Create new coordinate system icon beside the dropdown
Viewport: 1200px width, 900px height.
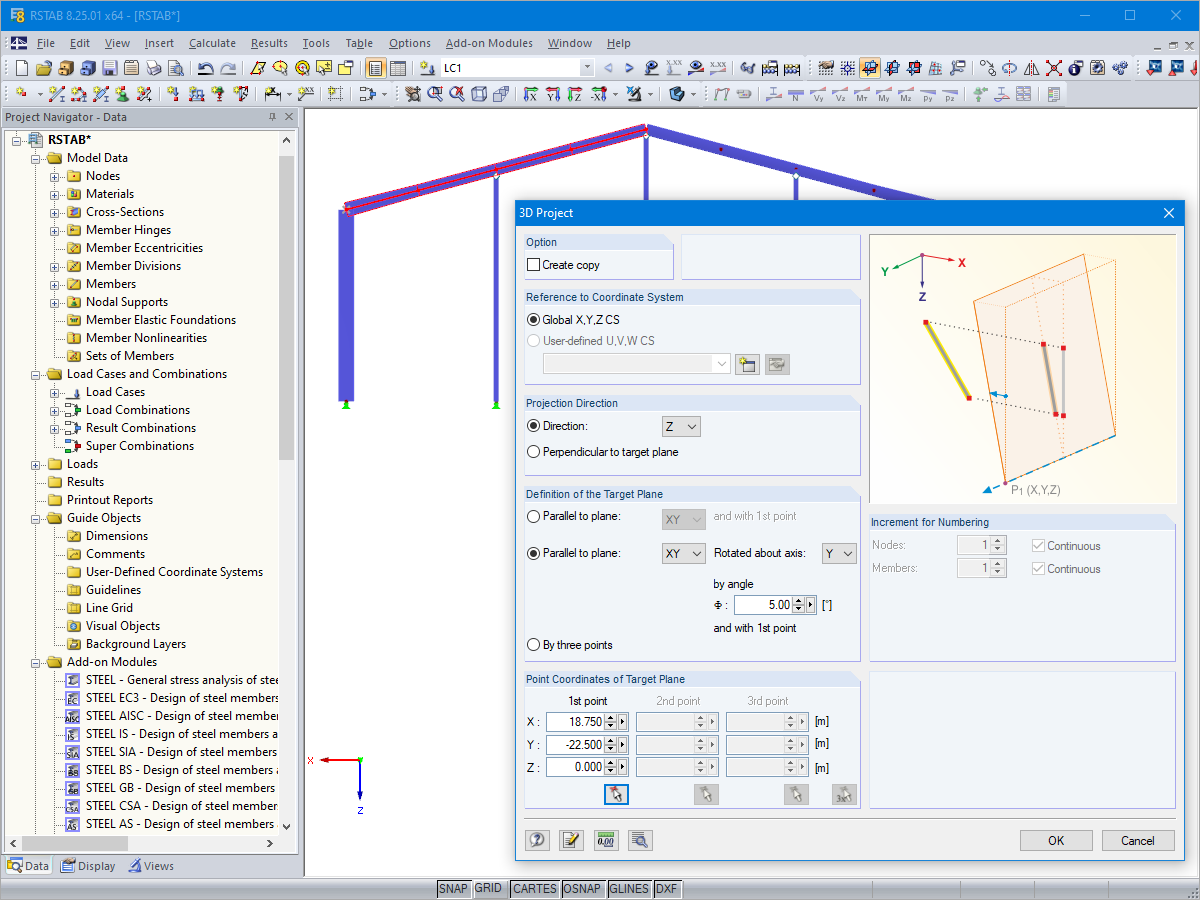[x=747, y=364]
